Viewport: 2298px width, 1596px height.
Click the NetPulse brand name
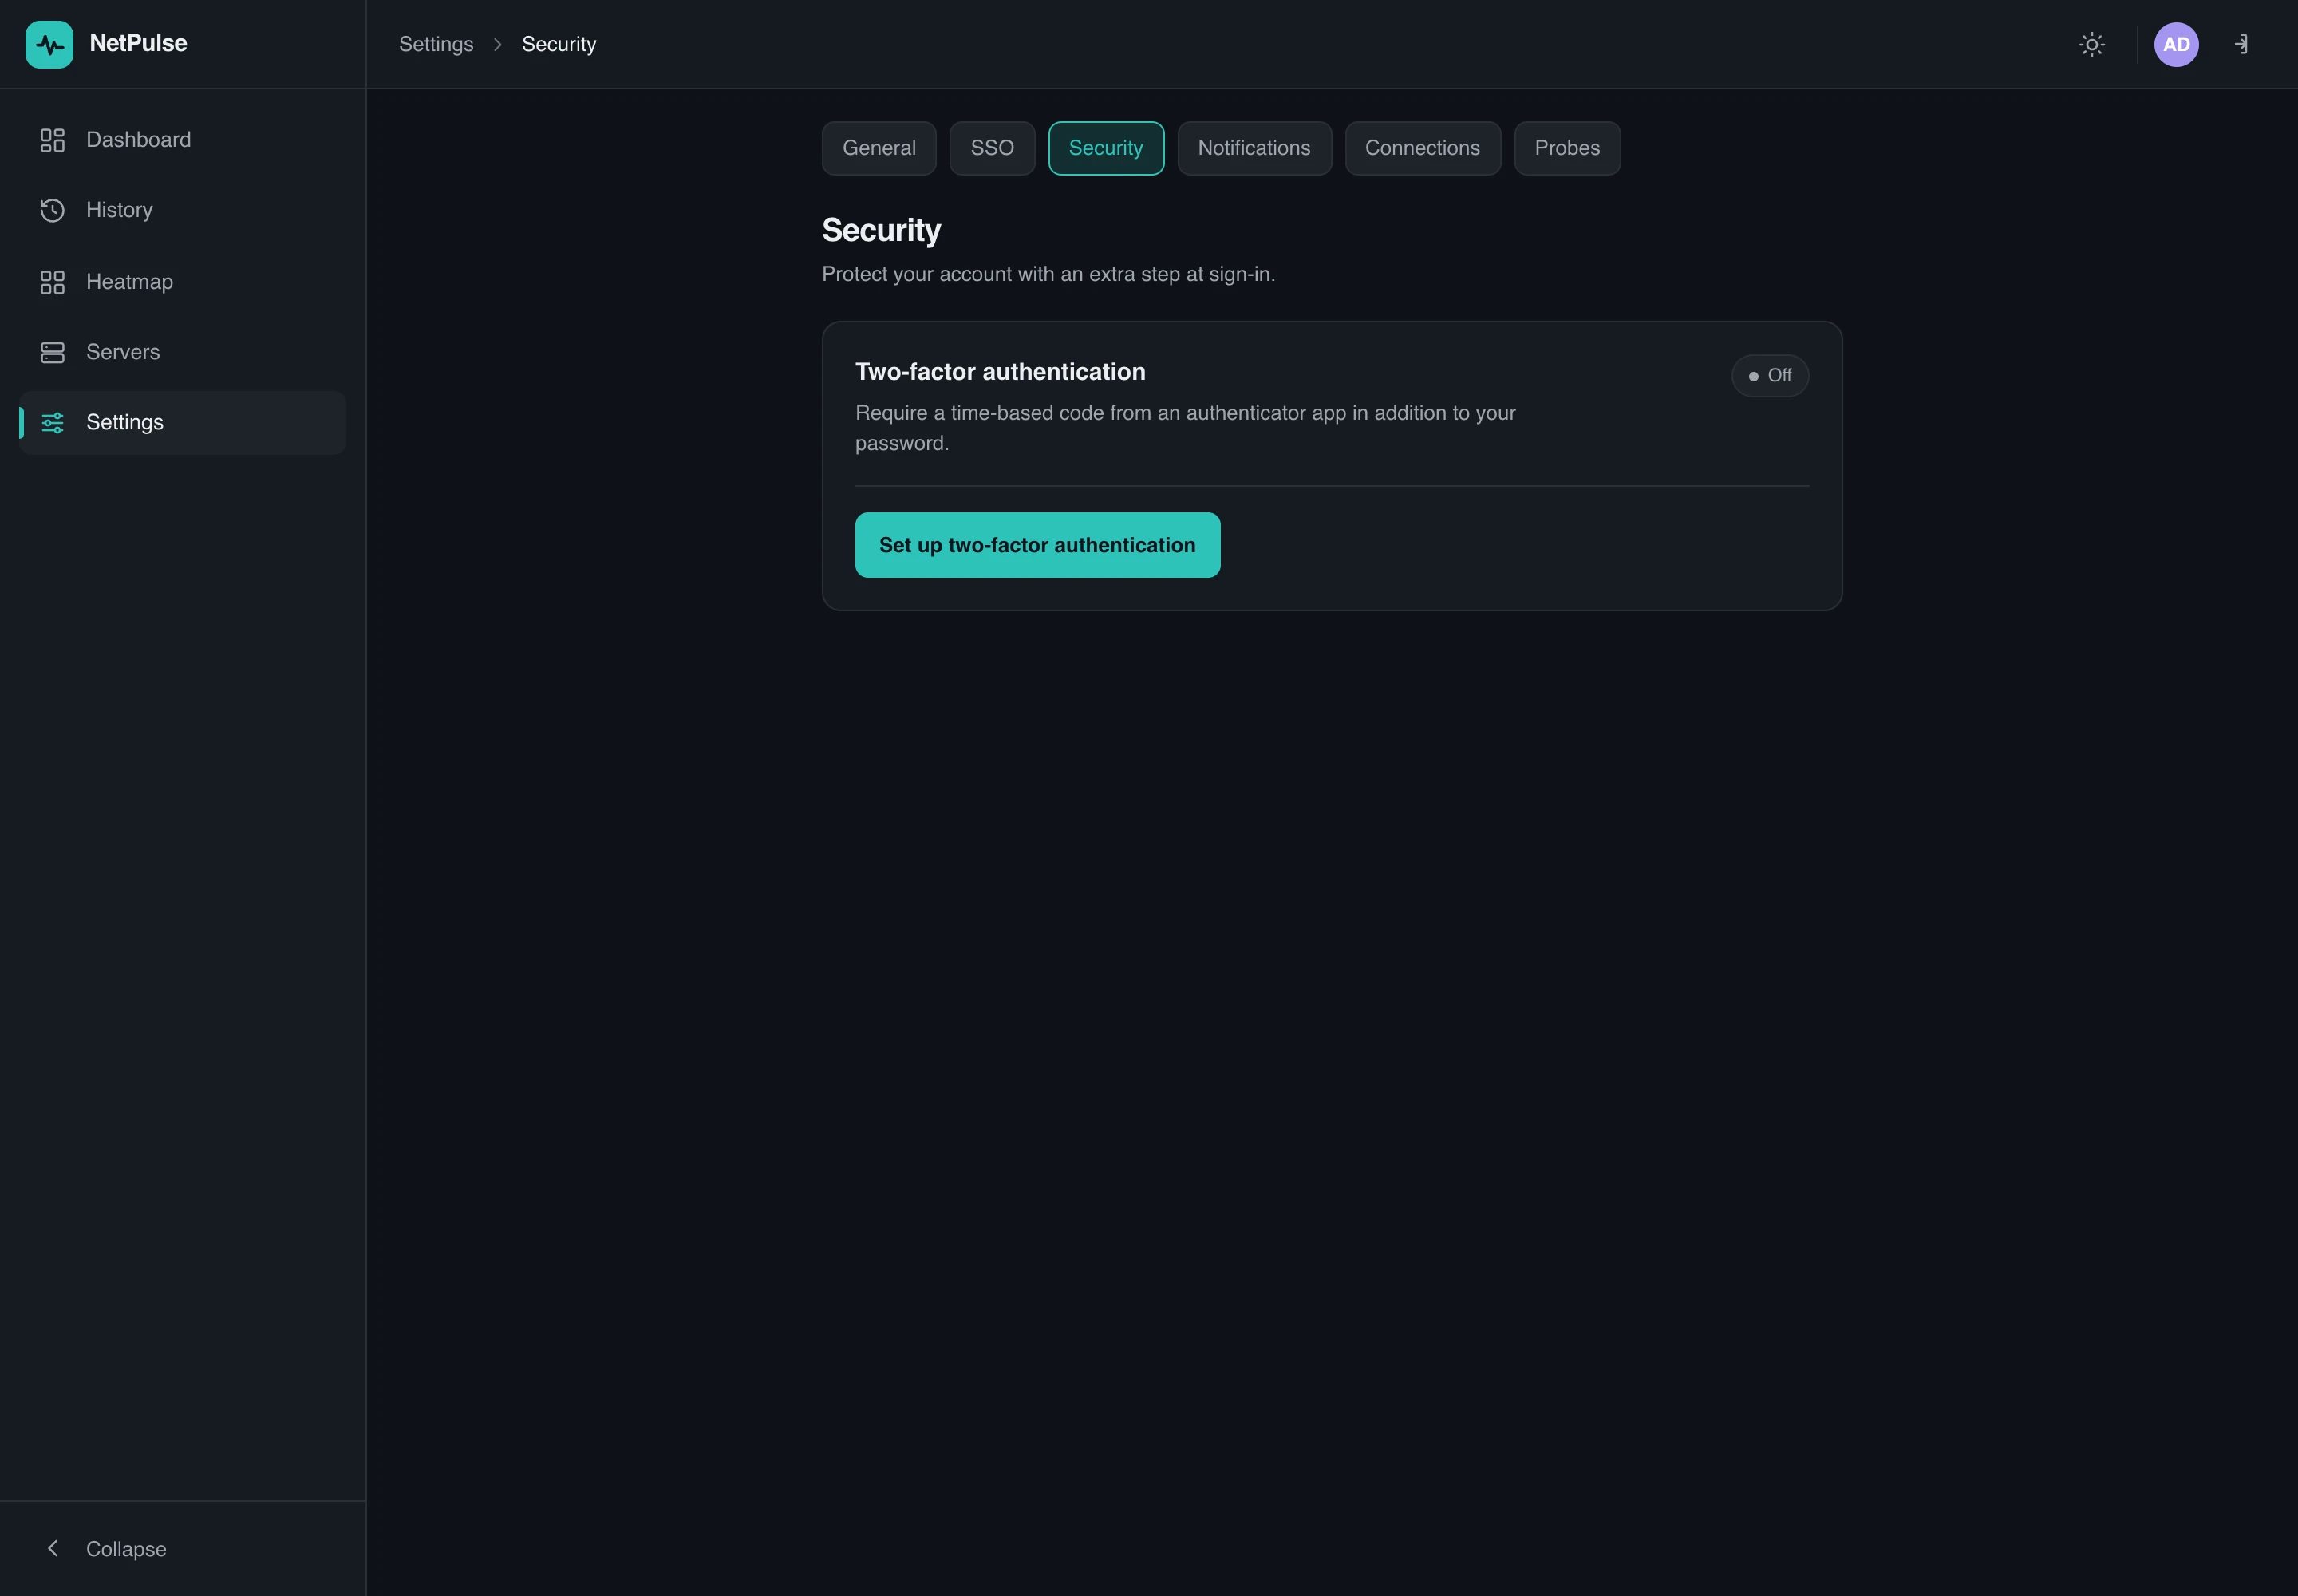click(x=138, y=43)
